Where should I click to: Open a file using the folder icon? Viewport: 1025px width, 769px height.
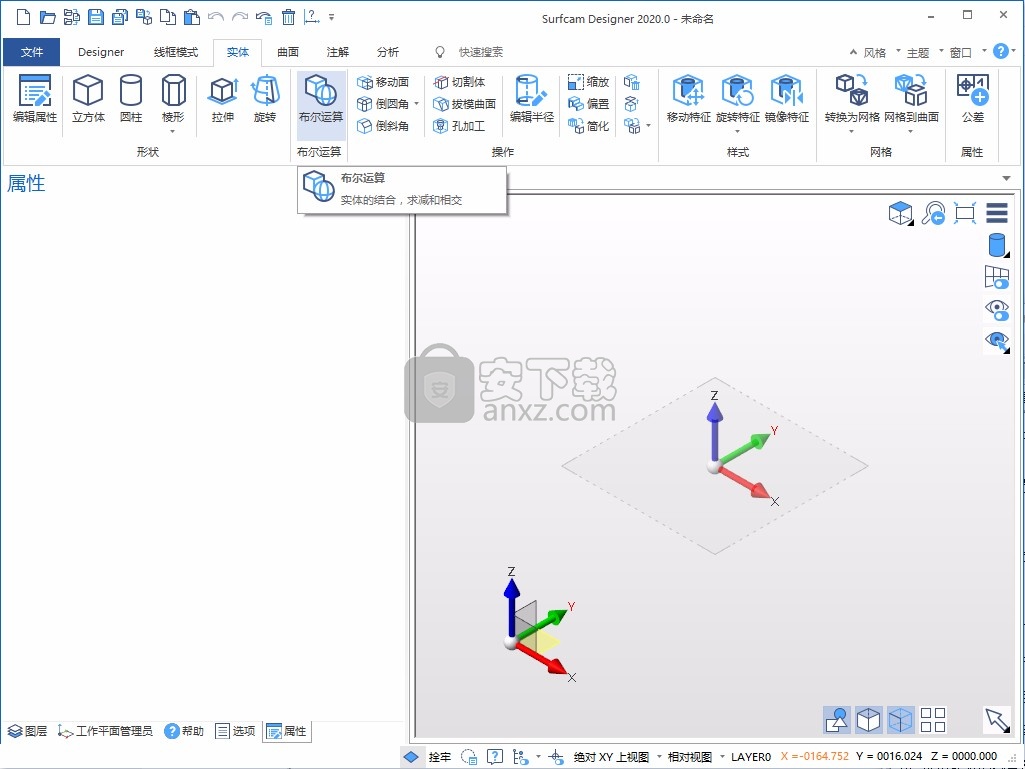pyautogui.click(x=48, y=17)
